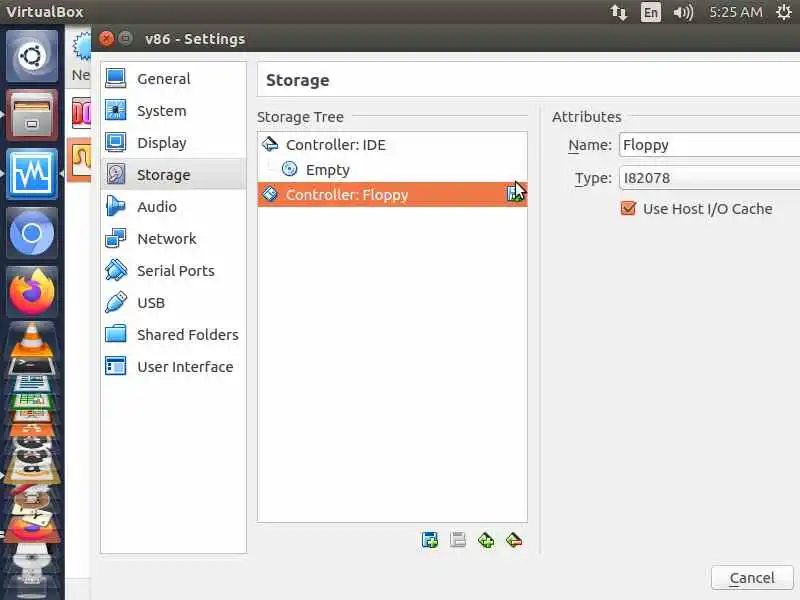Launch VLC media player from launcher
This screenshot has width=800, height=600.
click(x=32, y=341)
